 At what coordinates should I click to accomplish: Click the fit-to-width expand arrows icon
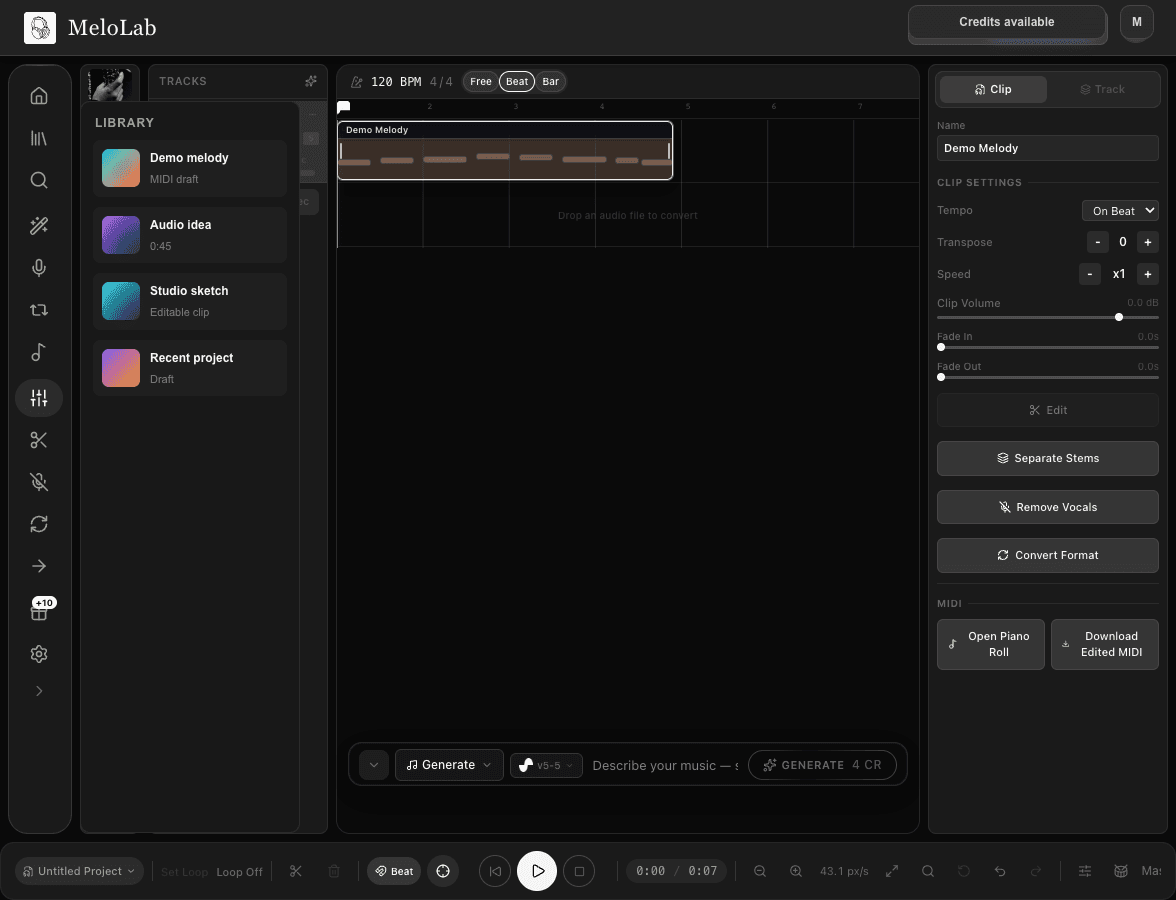(x=892, y=871)
